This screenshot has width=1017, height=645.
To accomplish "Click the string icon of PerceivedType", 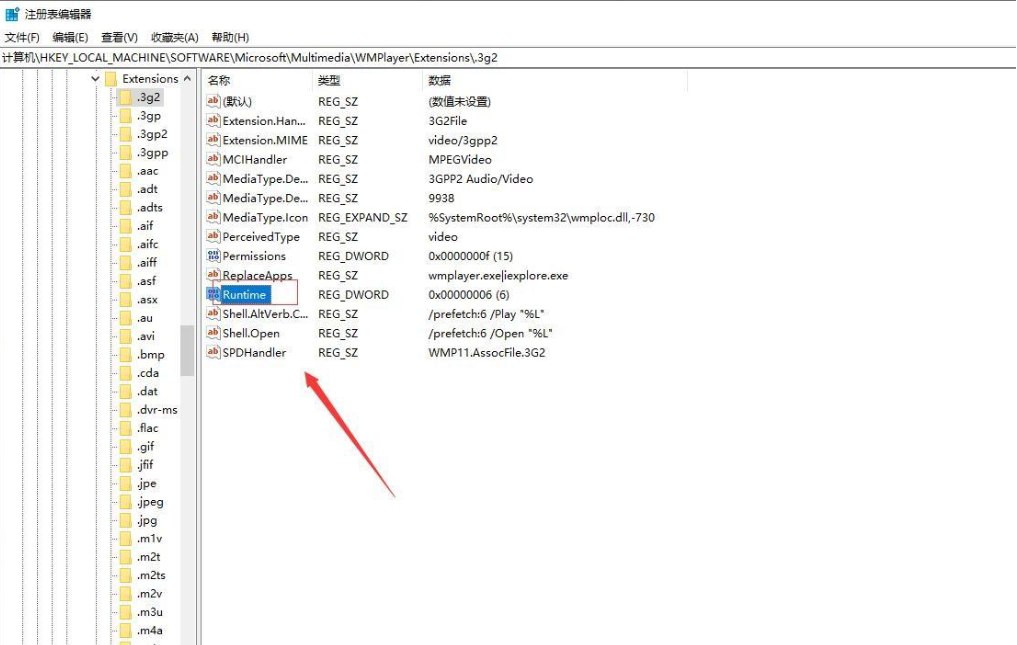I will (213, 236).
